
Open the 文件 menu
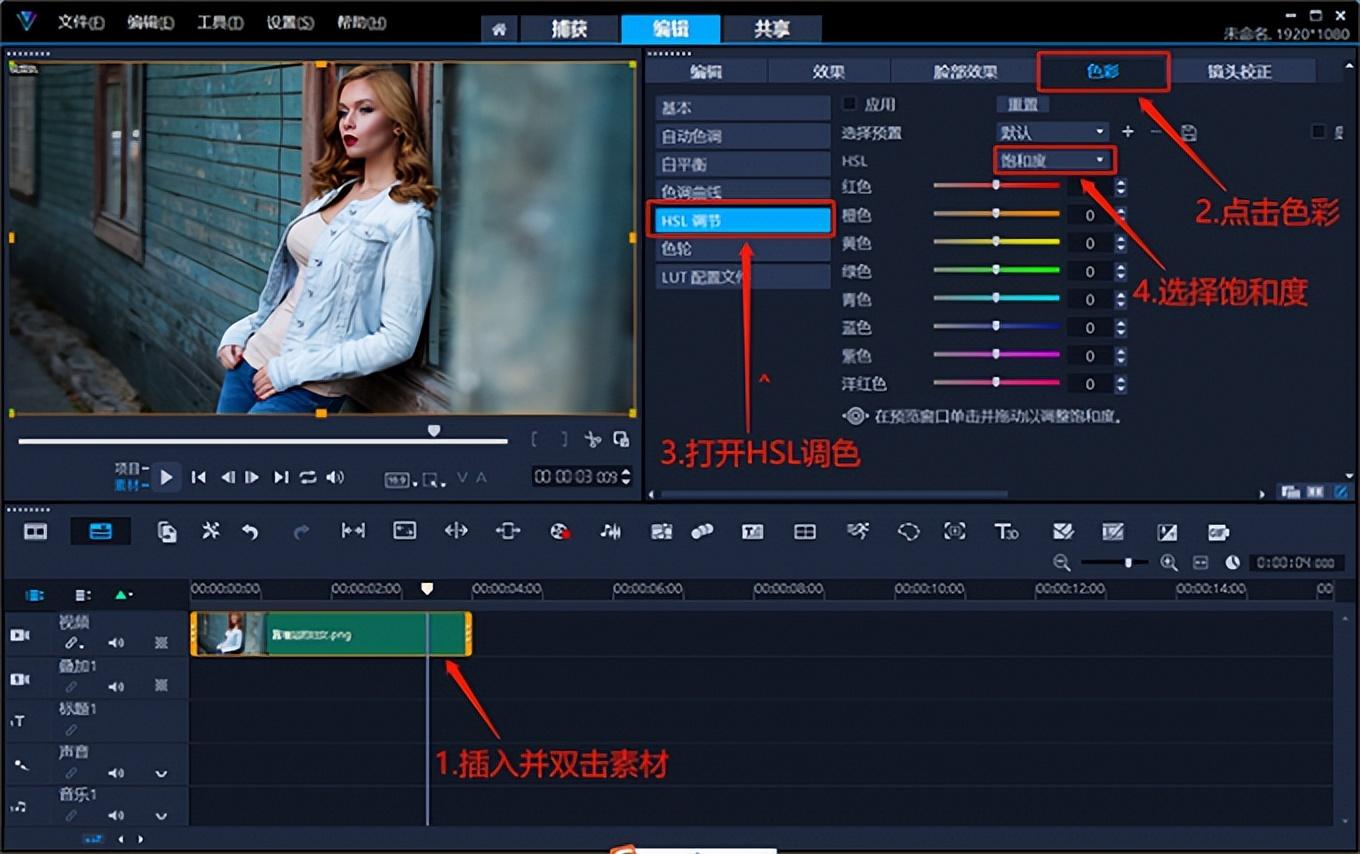point(80,22)
